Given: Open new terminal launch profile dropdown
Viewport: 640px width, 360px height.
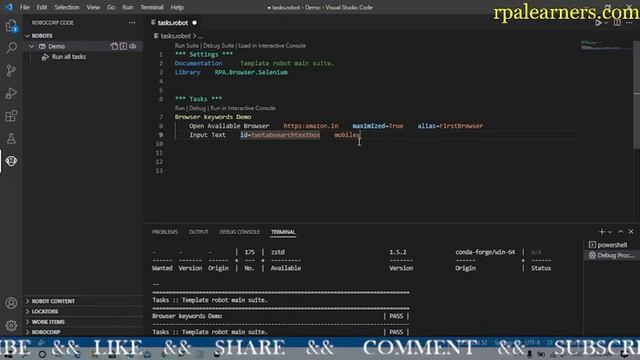Looking at the screenshot, I should click(x=610, y=232).
